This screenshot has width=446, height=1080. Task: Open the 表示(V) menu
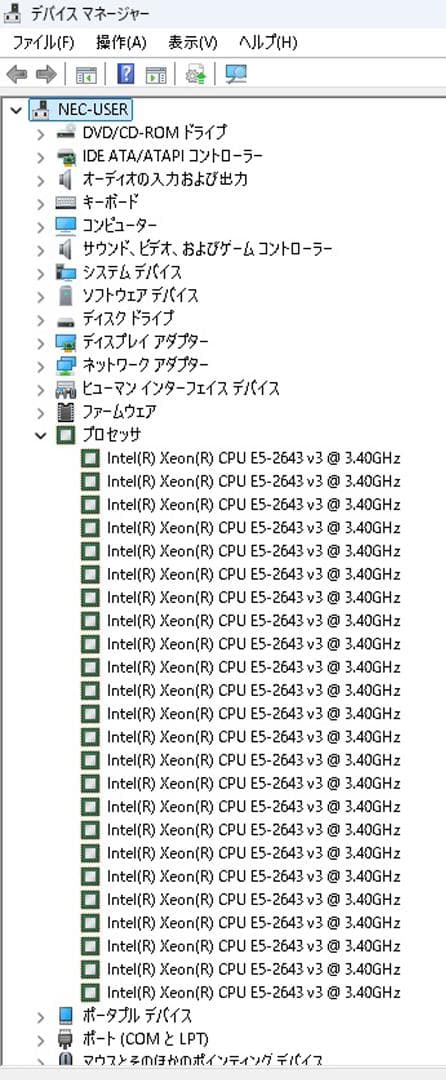pos(193,43)
